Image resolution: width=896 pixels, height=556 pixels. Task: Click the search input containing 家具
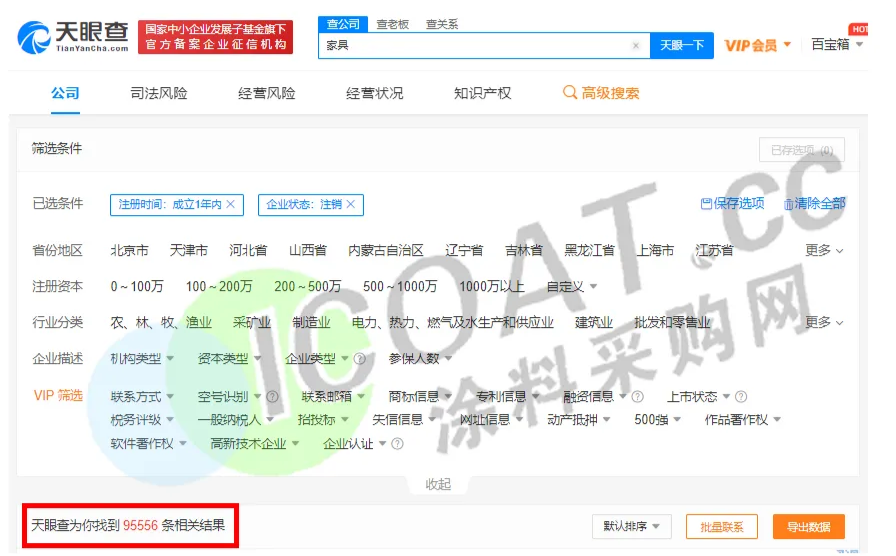475,46
